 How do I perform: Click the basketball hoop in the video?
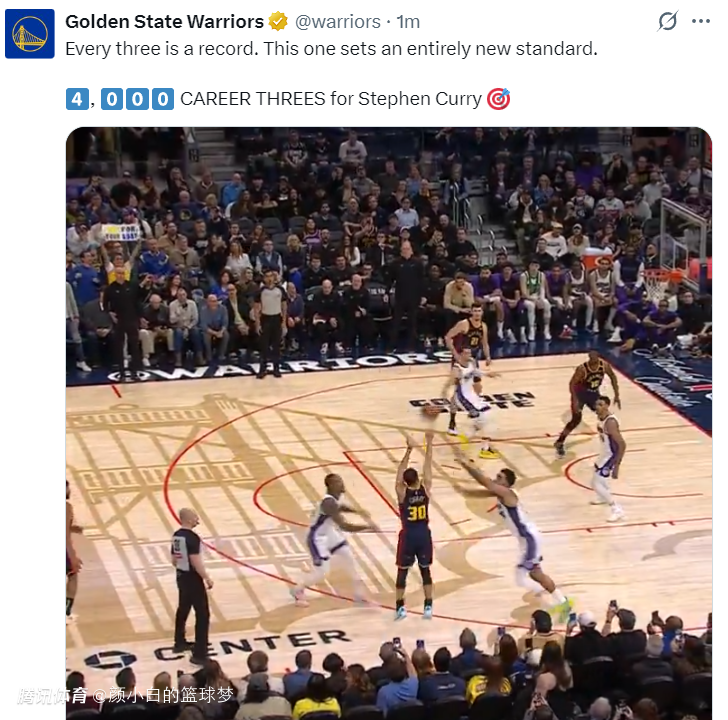658,282
